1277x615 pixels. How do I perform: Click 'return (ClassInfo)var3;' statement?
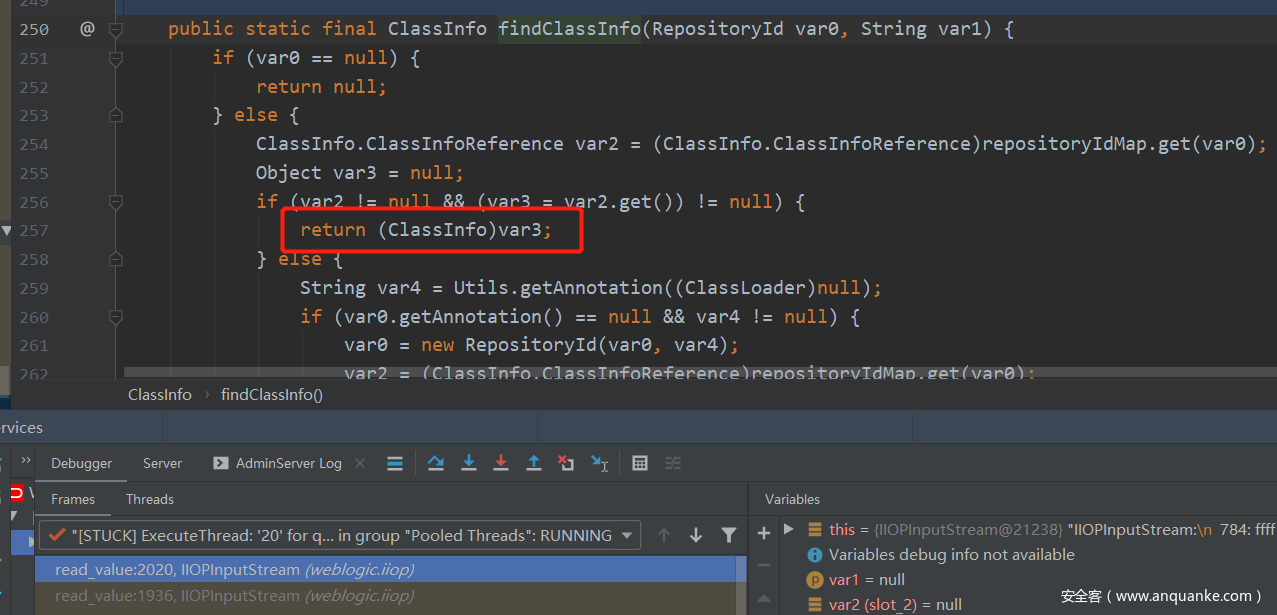tap(426, 230)
